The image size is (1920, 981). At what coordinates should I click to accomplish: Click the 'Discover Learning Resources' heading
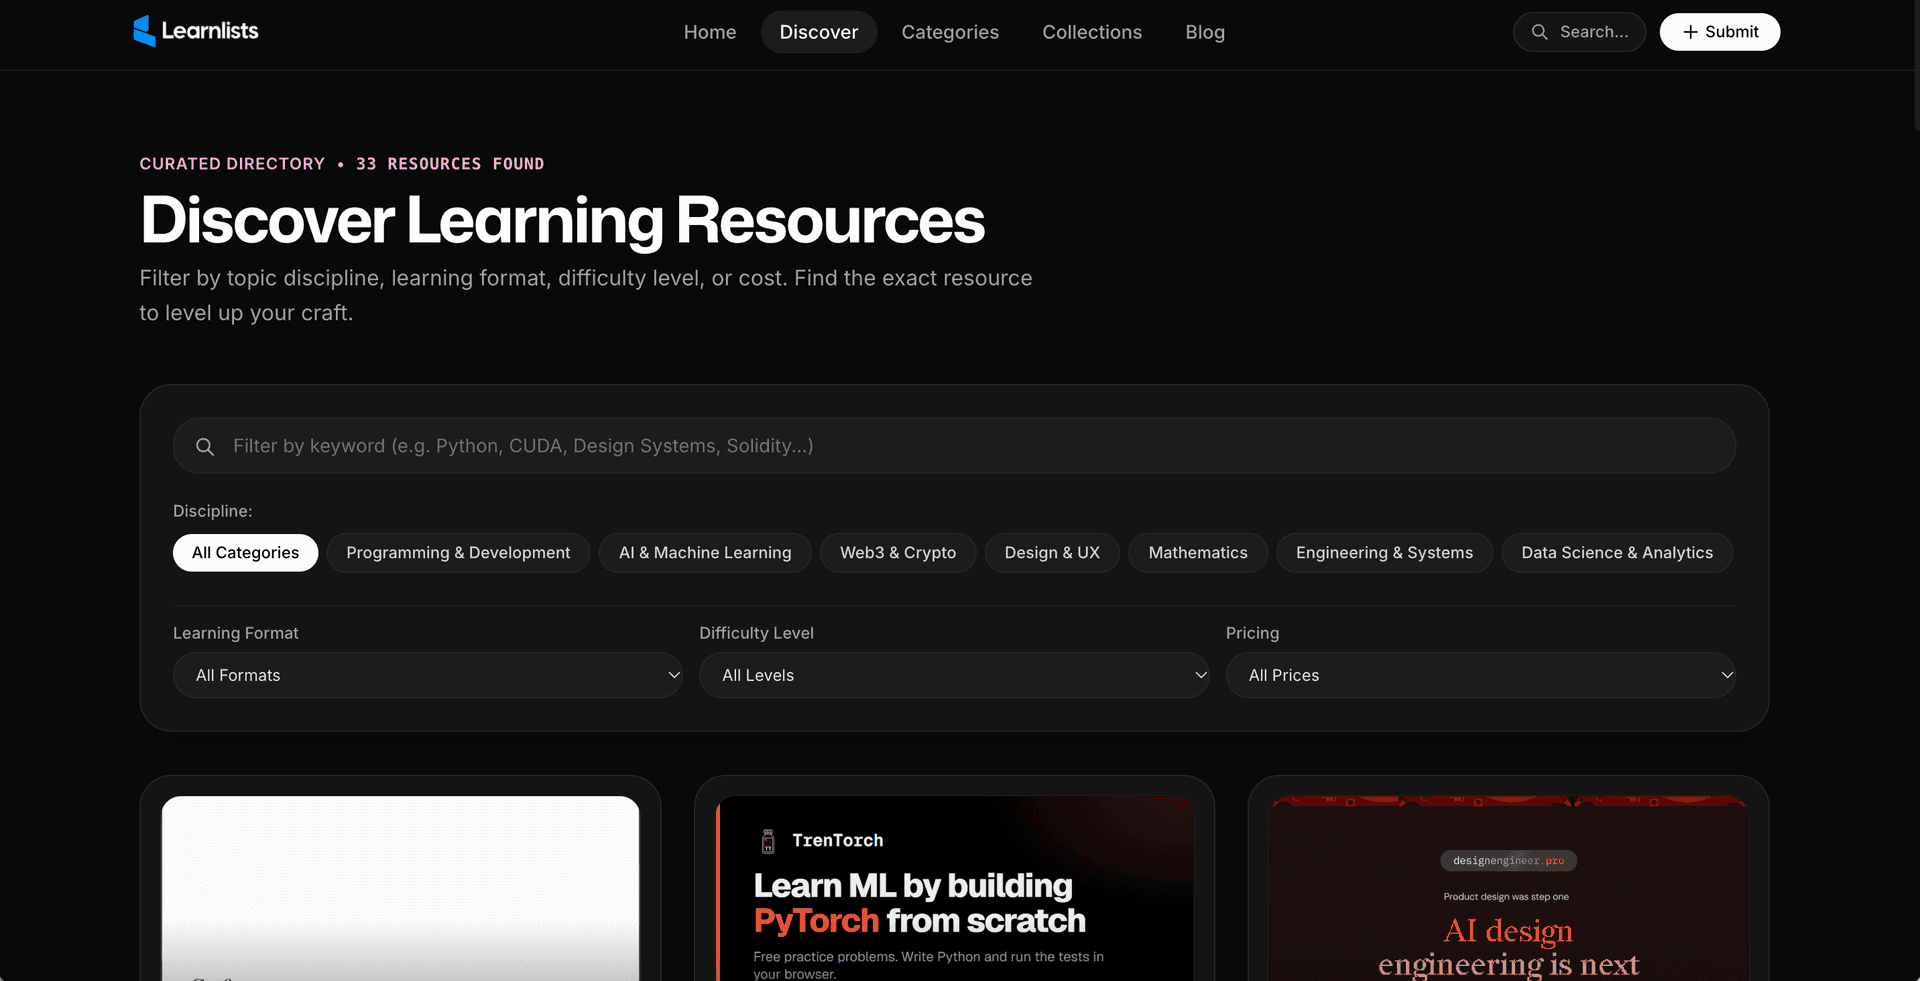coord(562,220)
